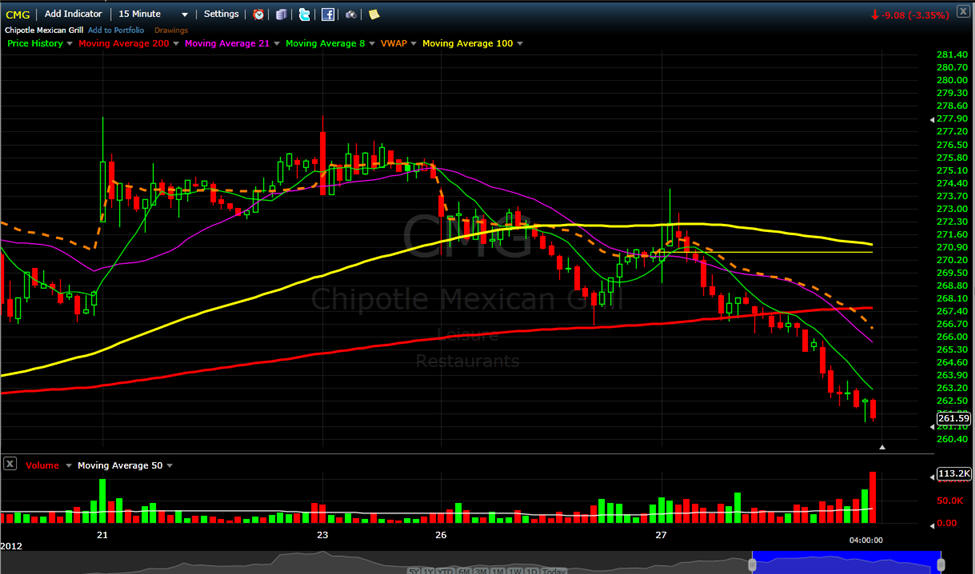Select the 3M range button
This screenshot has height=574, width=975.
point(481,571)
